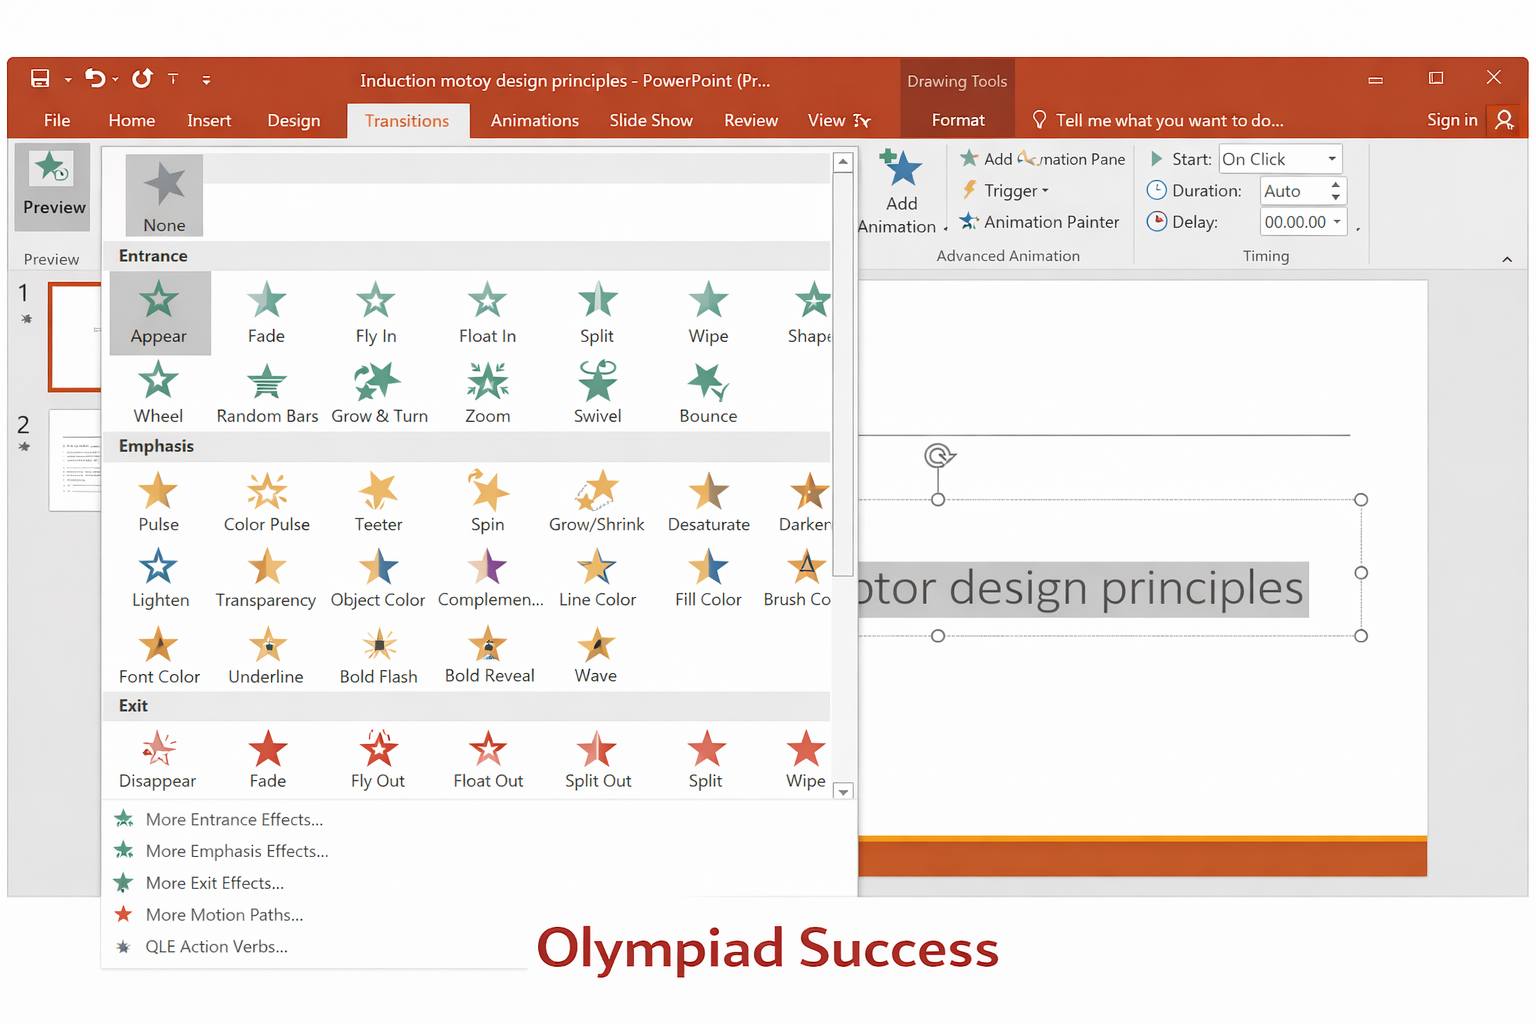Select the Fly Out exit animation
The width and height of the screenshot is (1536, 1024).
pos(377,759)
